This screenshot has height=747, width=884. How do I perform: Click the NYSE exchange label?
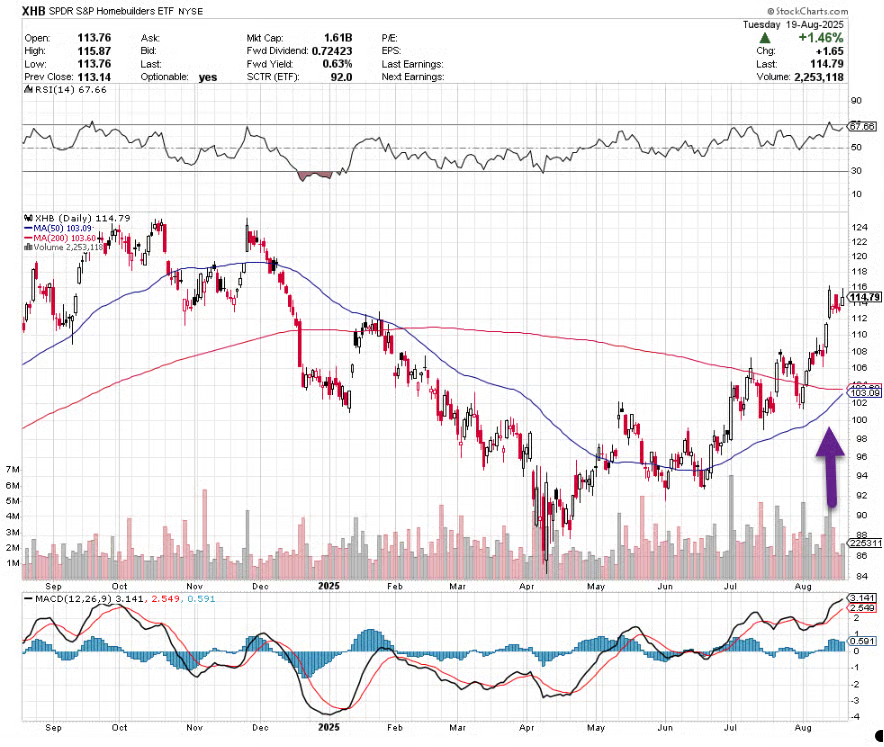(x=190, y=11)
